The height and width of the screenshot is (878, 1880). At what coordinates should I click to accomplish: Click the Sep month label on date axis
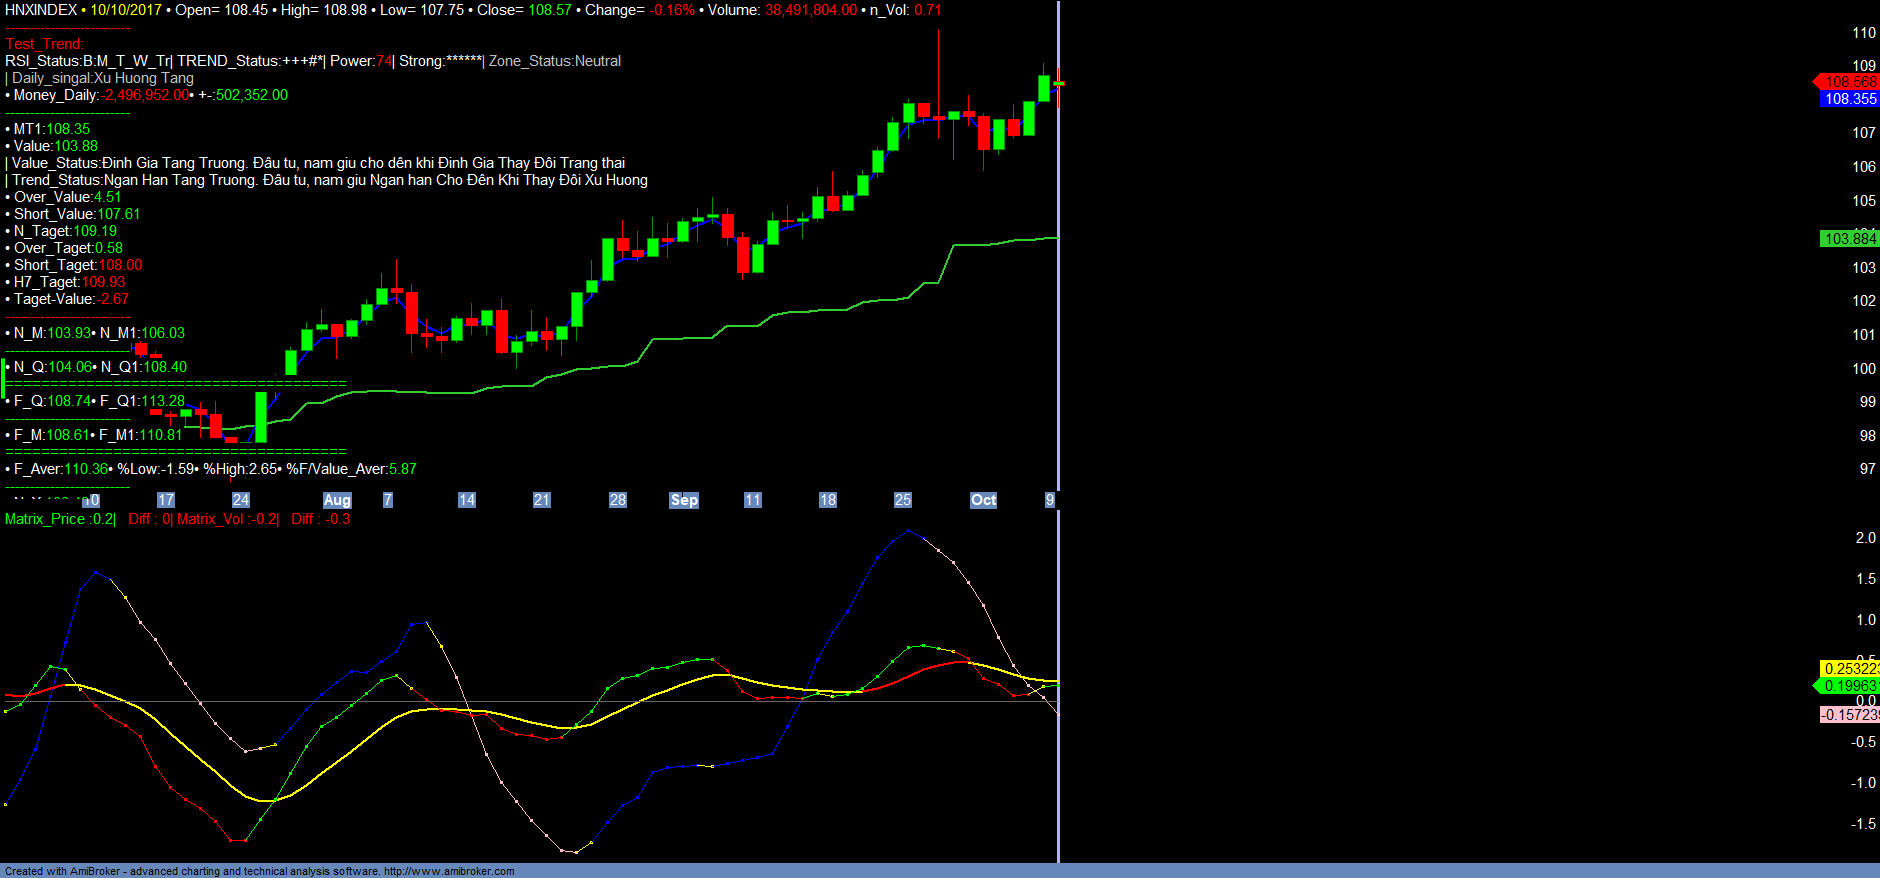684,500
